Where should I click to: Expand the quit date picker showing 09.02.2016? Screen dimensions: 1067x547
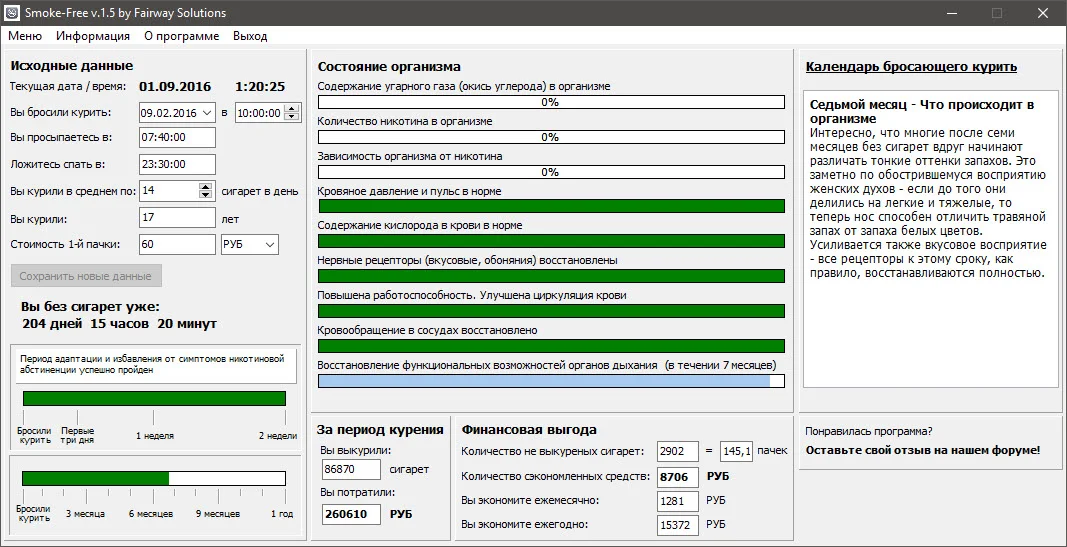(x=207, y=113)
